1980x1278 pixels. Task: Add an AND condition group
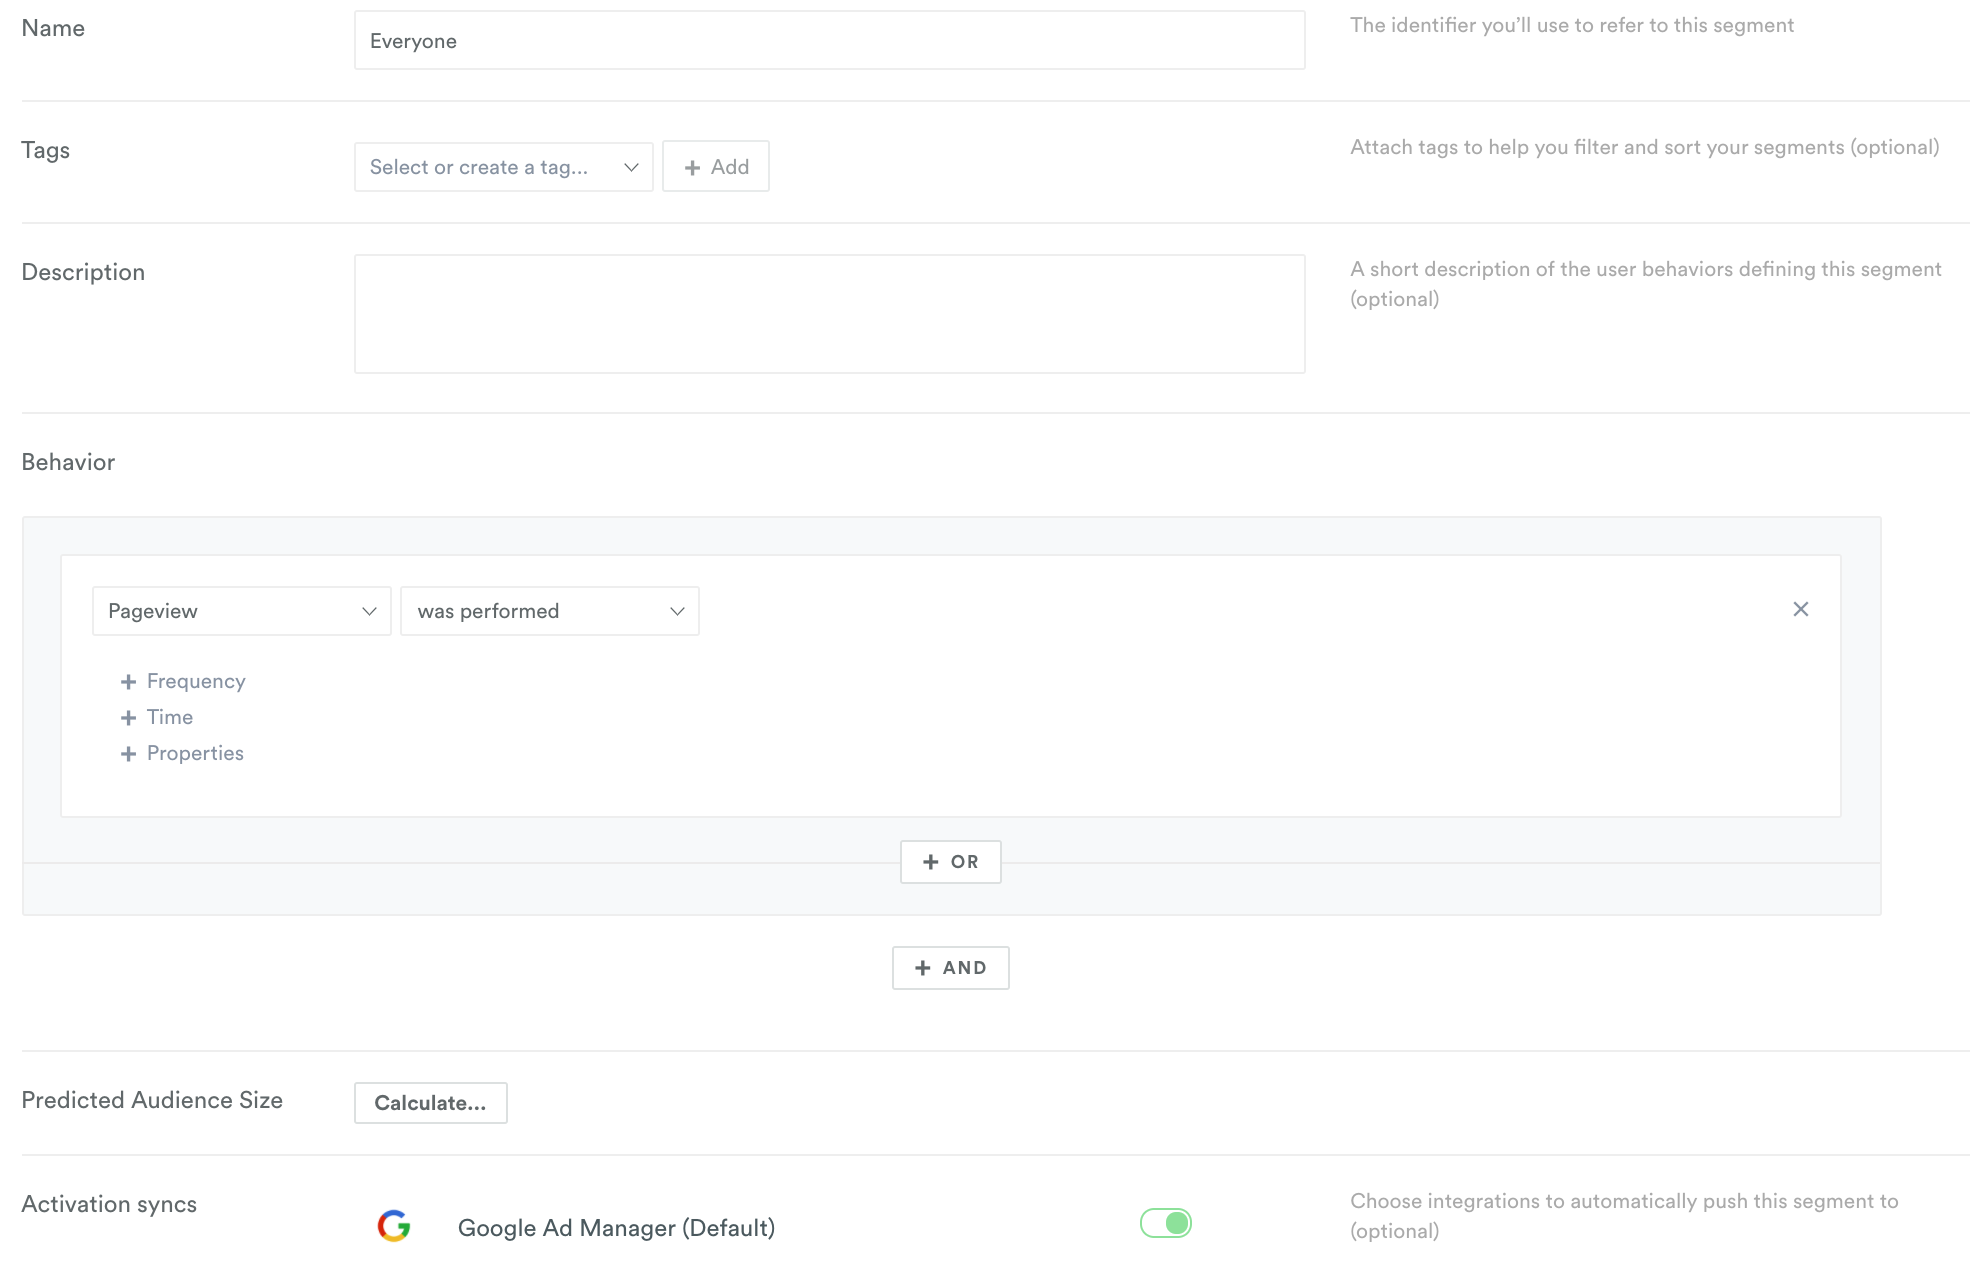tap(951, 968)
